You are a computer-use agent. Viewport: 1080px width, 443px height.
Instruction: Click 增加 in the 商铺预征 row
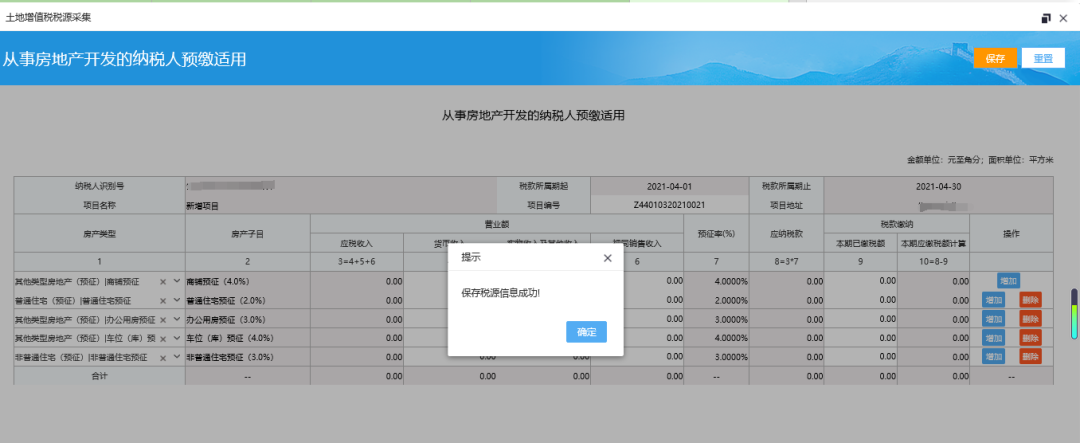(x=1008, y=281)
